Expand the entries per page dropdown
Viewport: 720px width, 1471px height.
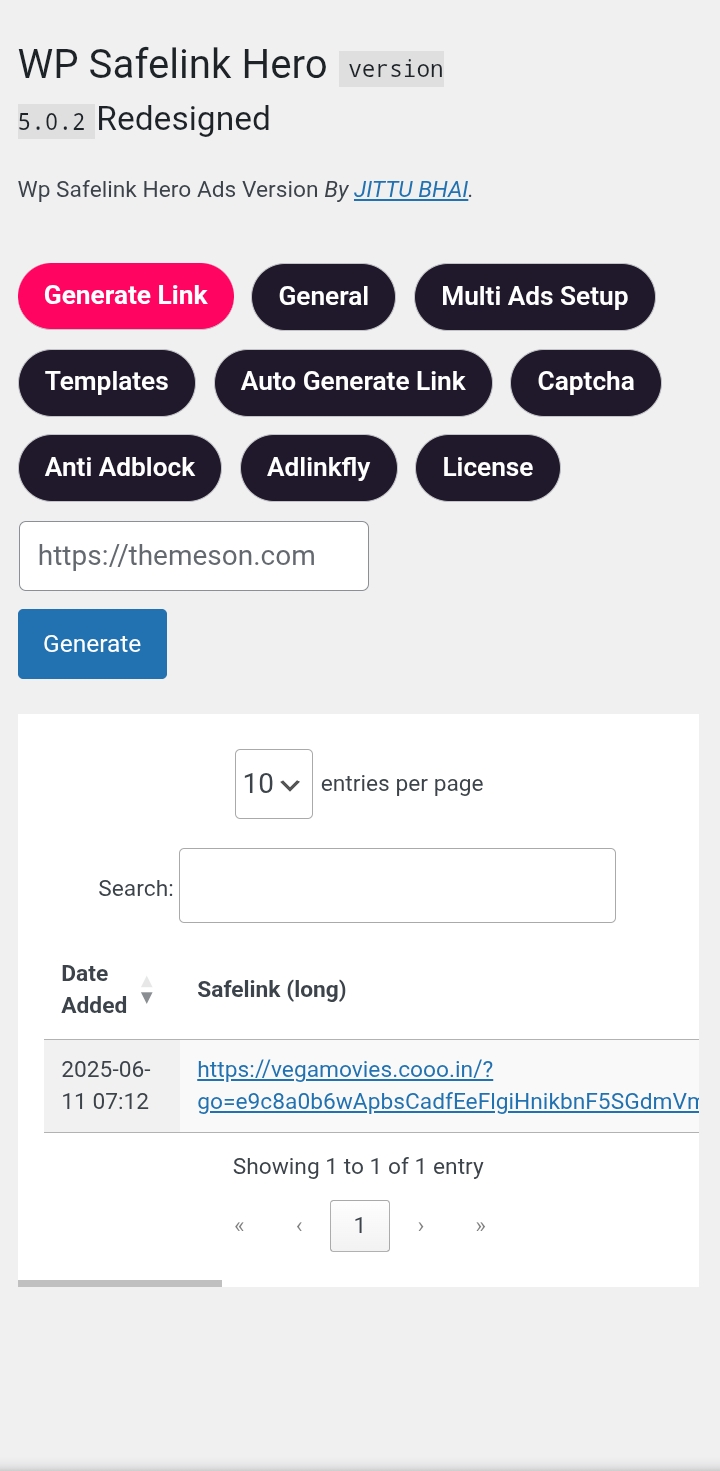pyautogui.click(x=273, y=784)
